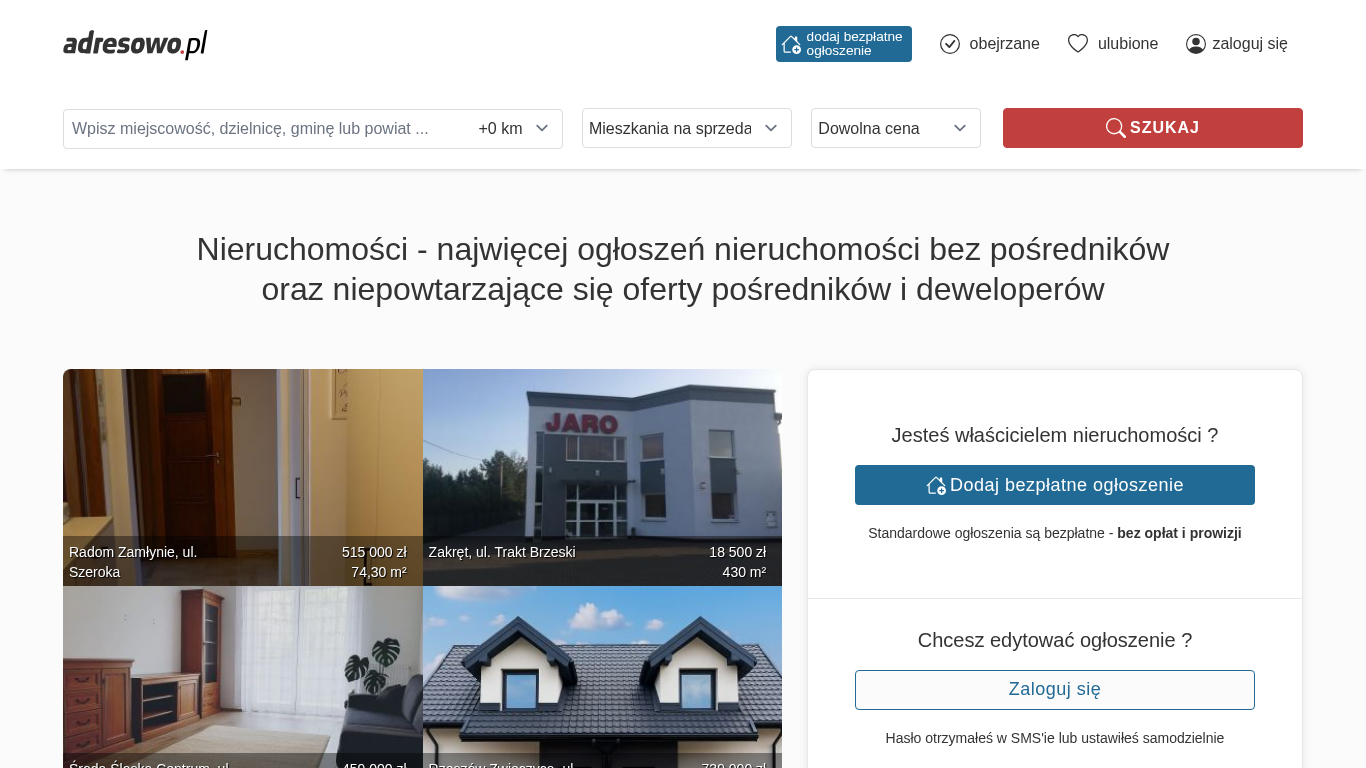Open the obejrzane viewed listings link
This screenshot has height=768, width=1366.
pos(990,44)
